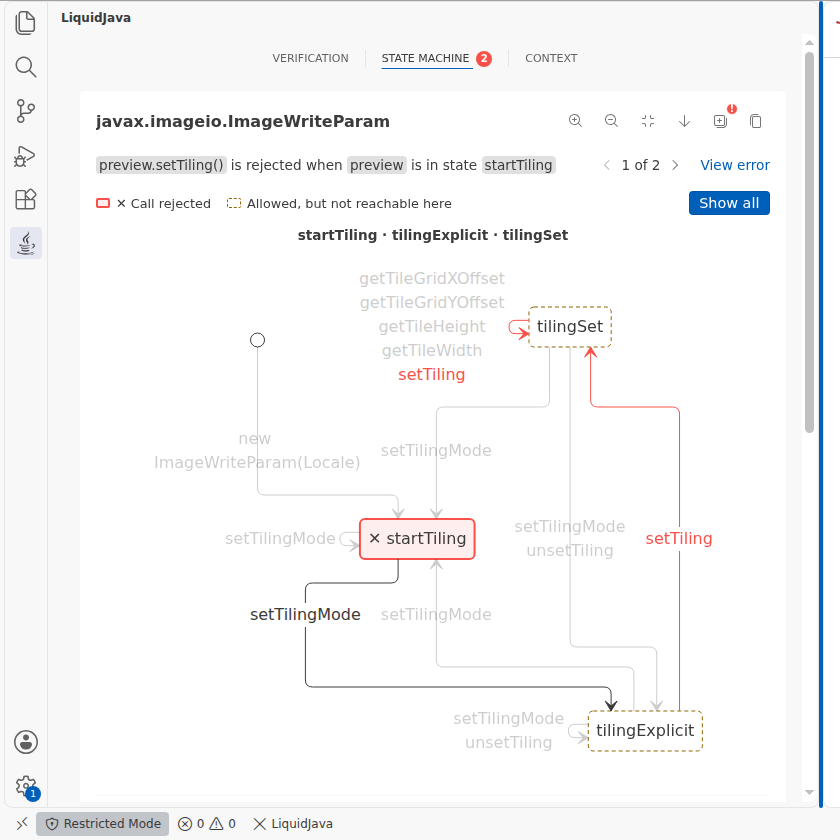Image resolution: width=840 pixels, height=840 pixels.
Task: Open the Run and Debug icon
Action: pyautogui.click(x=25, y=156)
